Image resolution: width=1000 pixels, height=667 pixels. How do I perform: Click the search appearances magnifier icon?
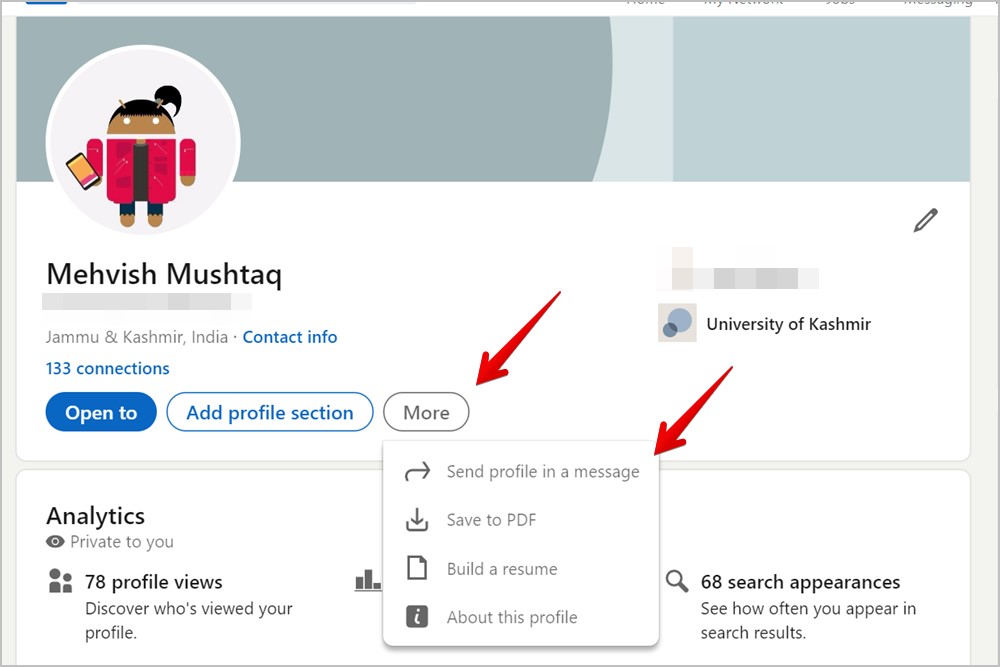click(677, 580)
